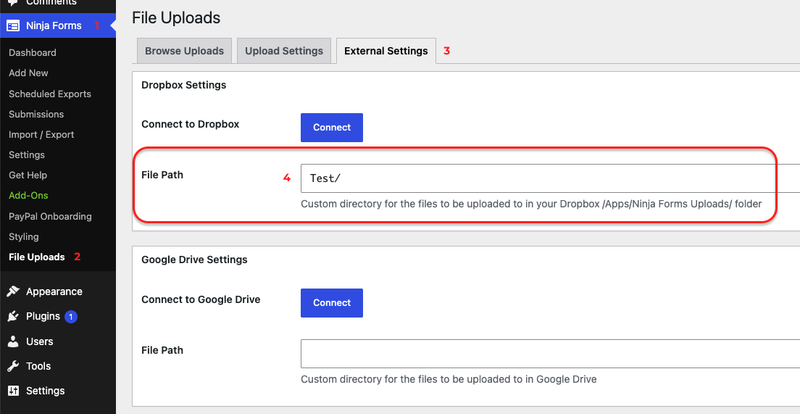Focus the Dropbox File Path field
This screenshot has height=414, width=800.
tap(550, 178)
